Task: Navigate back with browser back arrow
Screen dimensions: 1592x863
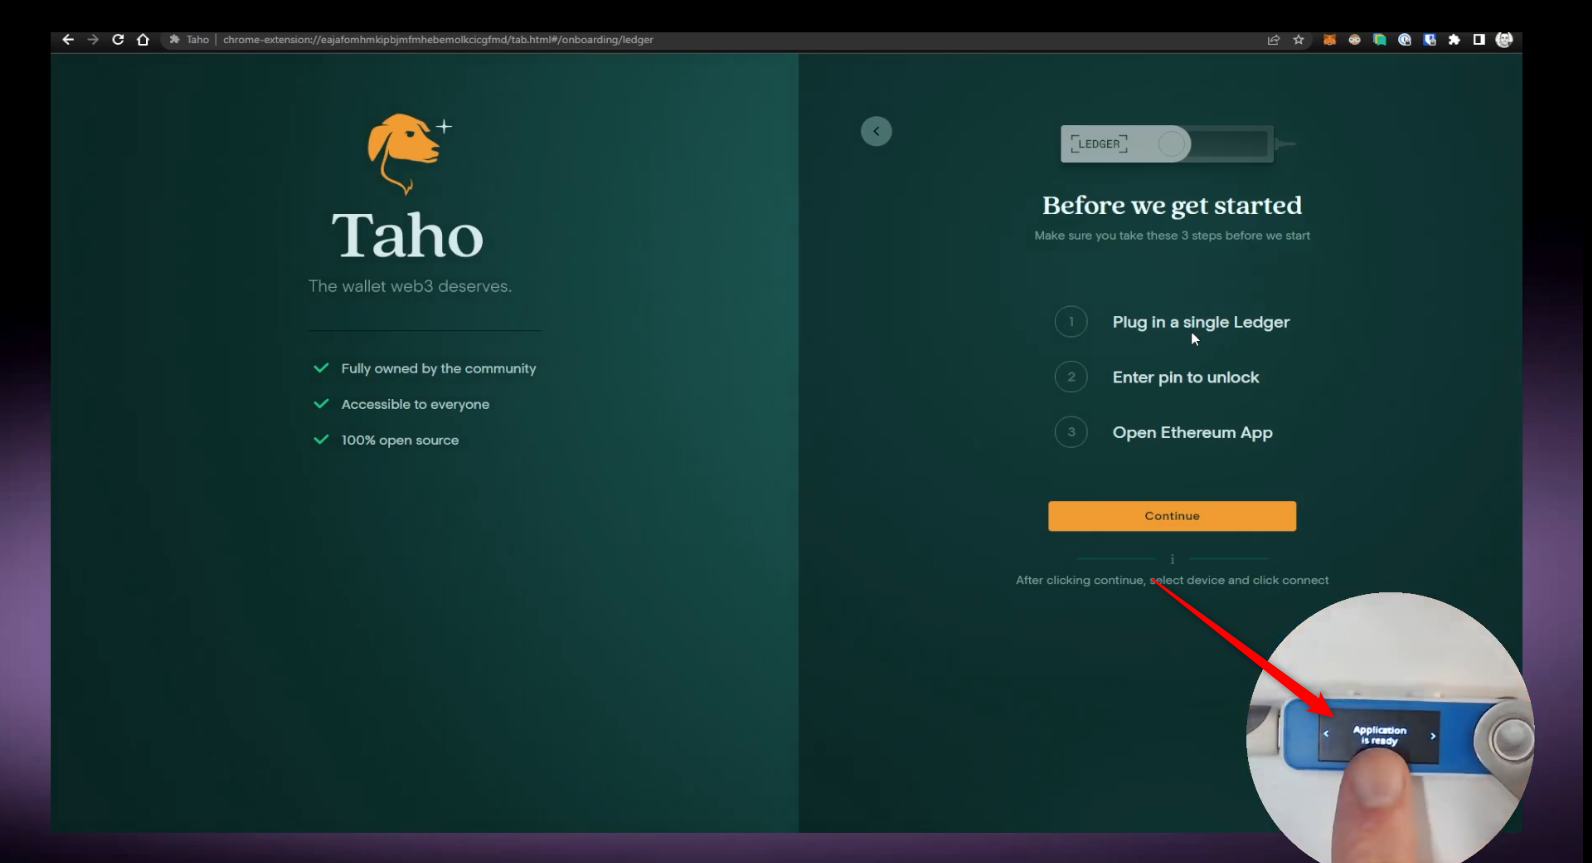Action: coord(68,40)
